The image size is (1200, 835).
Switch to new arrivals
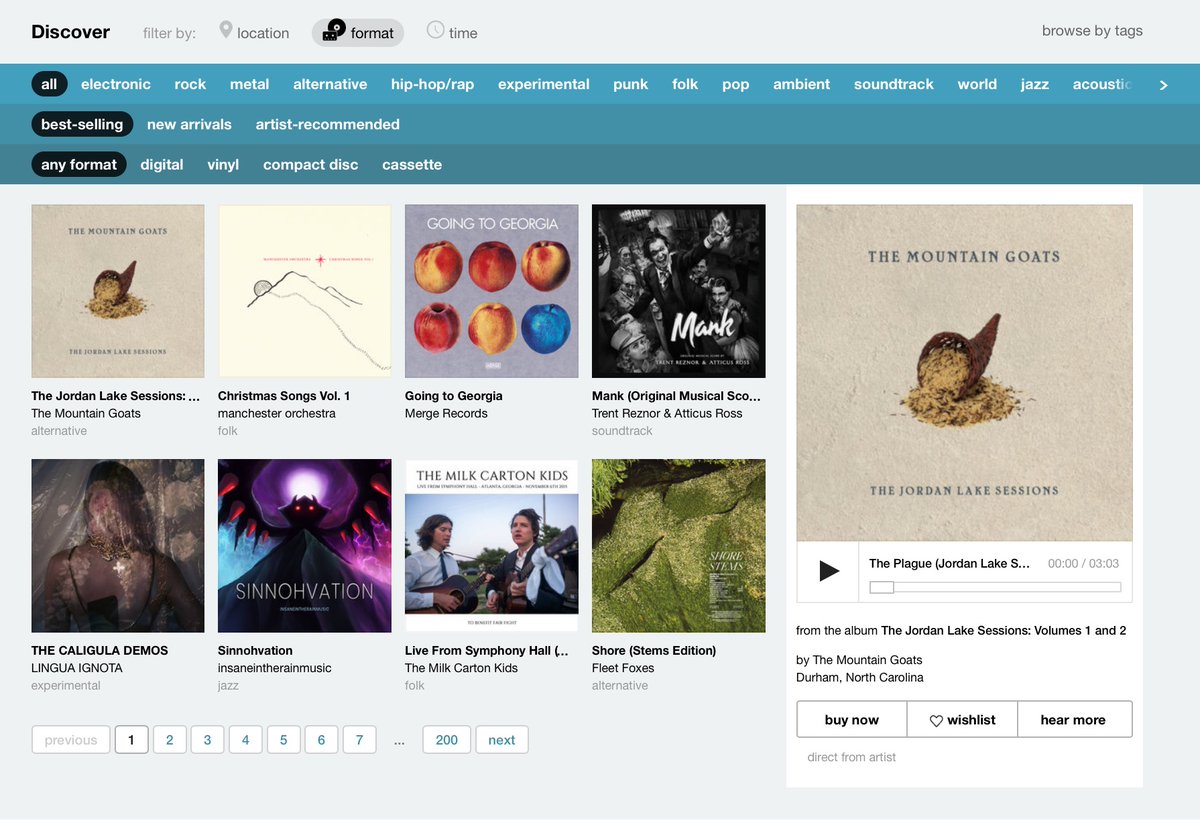click(x=189, y=124)
